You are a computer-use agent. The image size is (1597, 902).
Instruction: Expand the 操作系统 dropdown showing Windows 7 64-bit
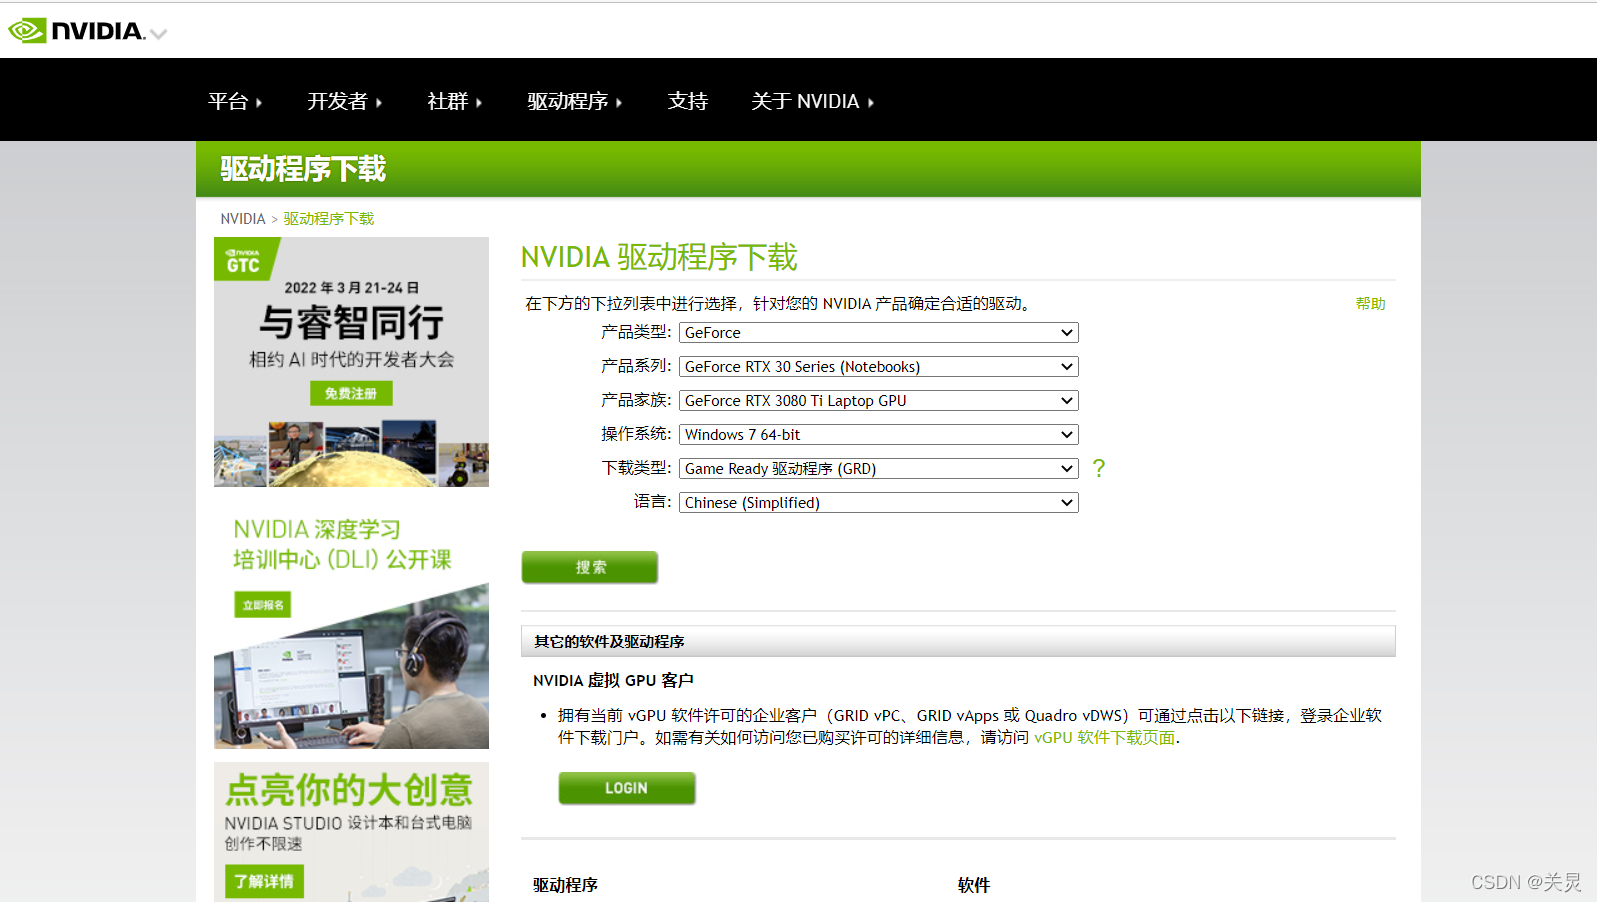[879, 435]
